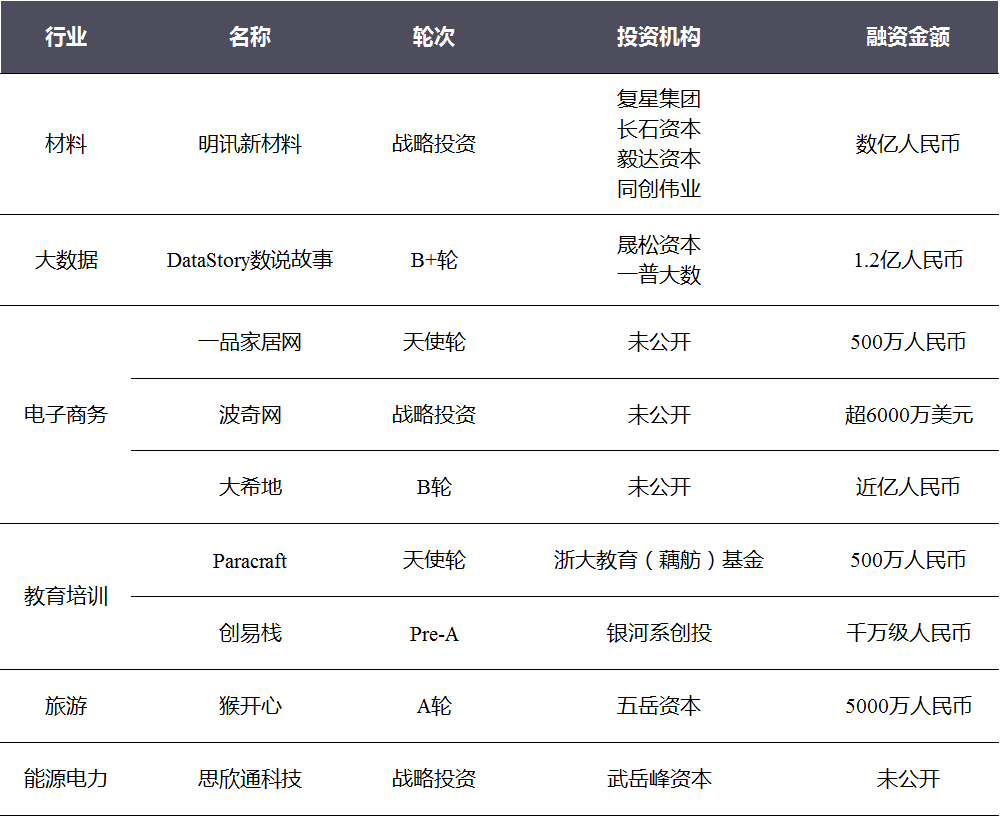
Task: Select the Pre-A round cell
Action: click(x=434, y=633)
